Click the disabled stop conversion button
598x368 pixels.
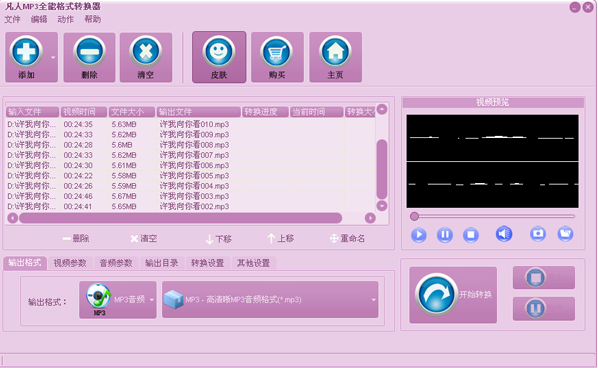[x=544, y=277]
